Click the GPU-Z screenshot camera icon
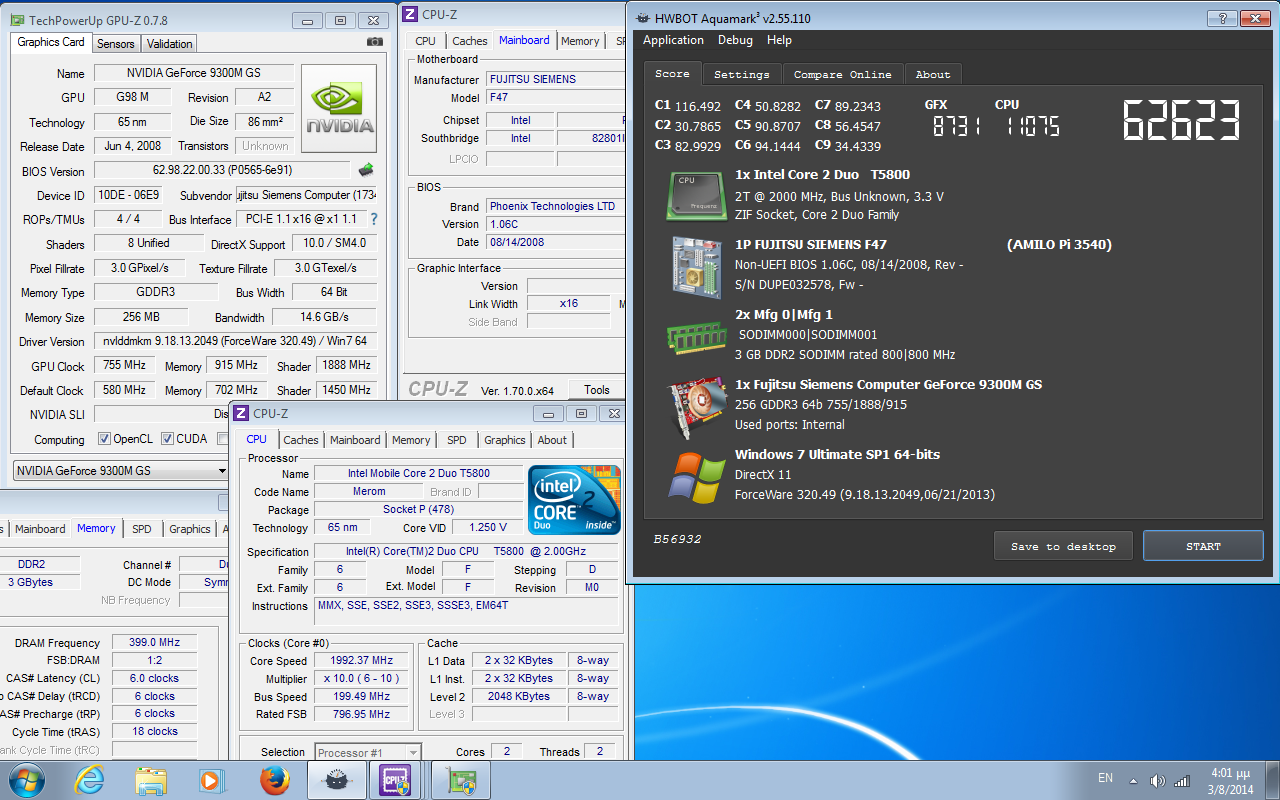Screen dimensions: 1280x800 coord(375,42)
